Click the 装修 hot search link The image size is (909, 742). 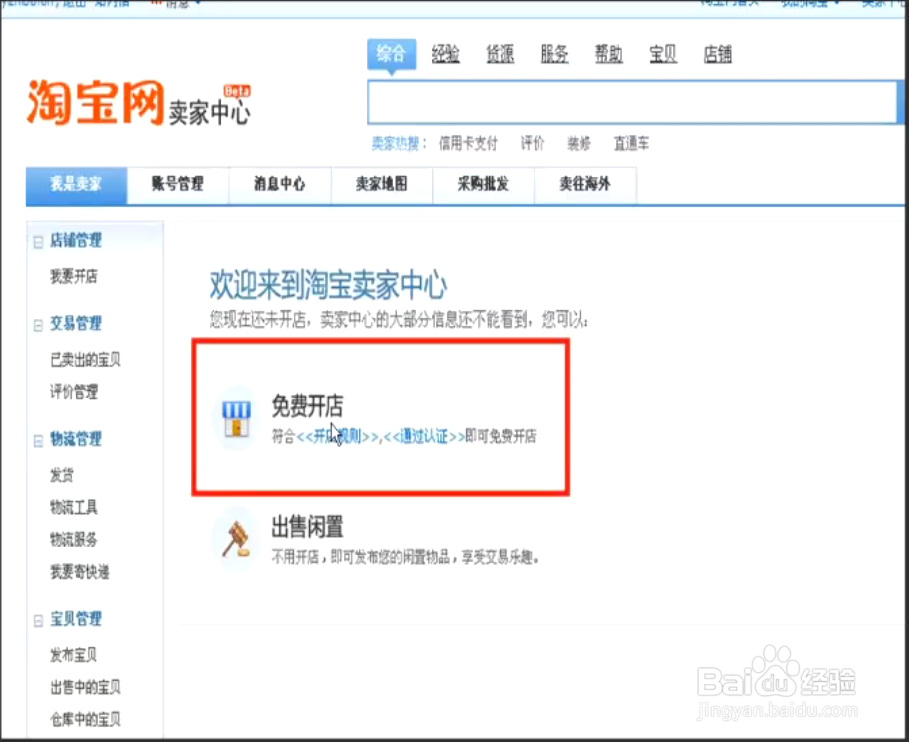[579, 143]
